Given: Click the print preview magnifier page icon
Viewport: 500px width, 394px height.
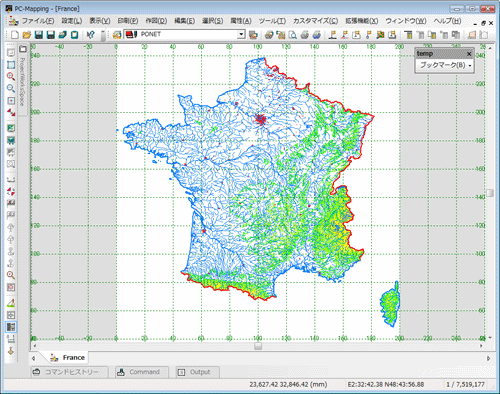Looking at the screenshot, I should 293,35.
